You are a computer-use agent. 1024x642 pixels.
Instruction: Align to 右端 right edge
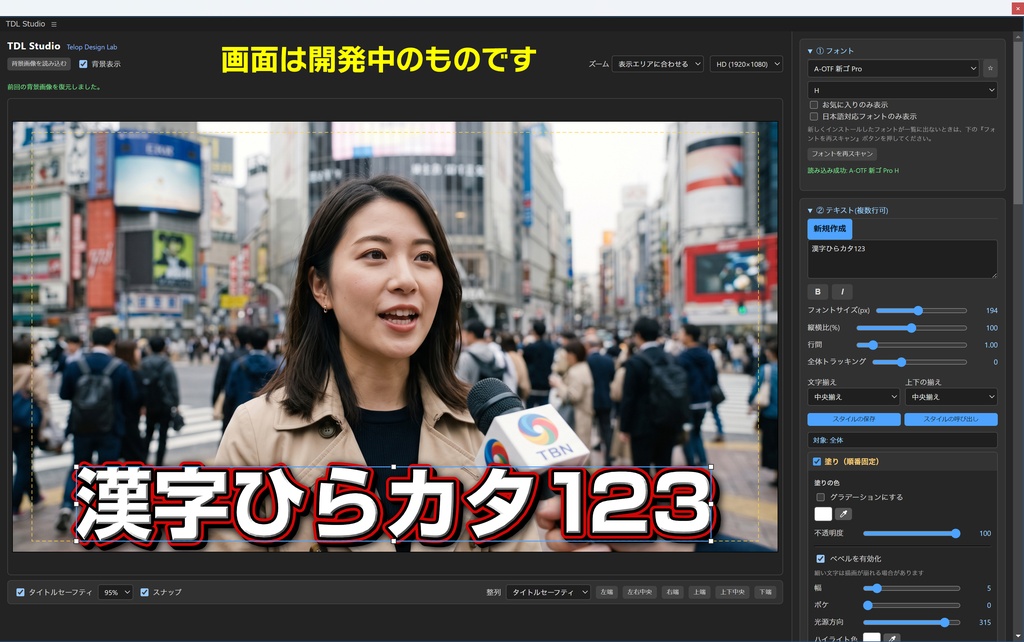pyautogui.click(x=672, y=592)
